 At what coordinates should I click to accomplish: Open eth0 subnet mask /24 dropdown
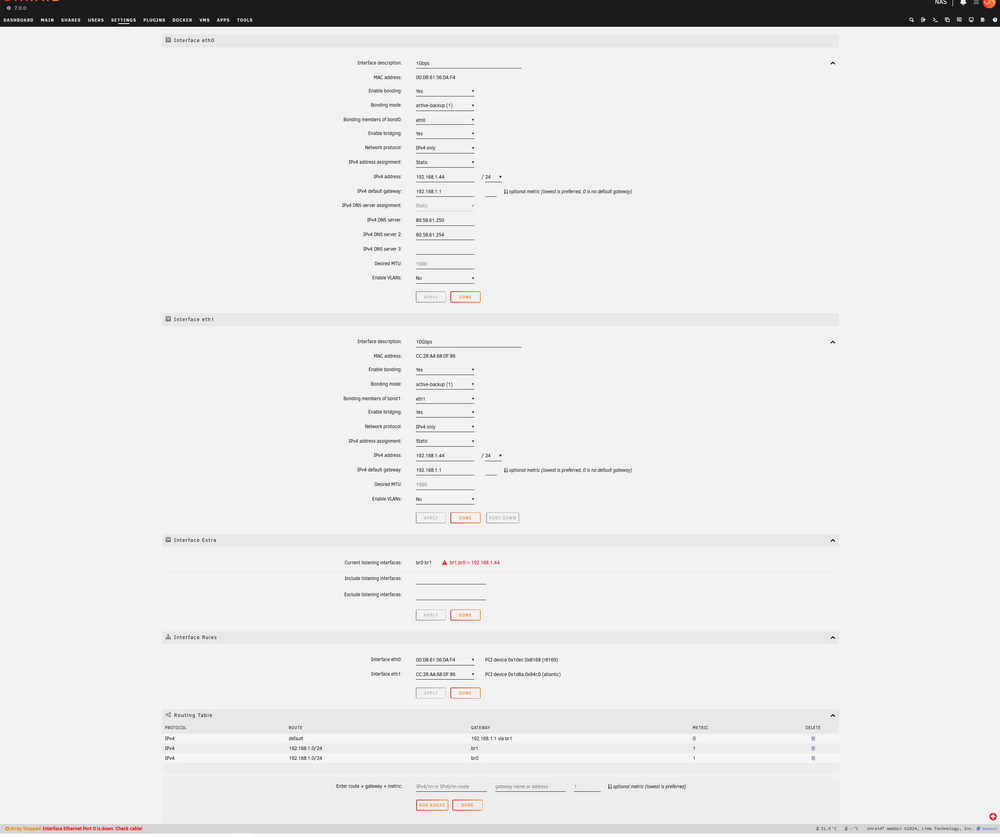coord(493,177)
